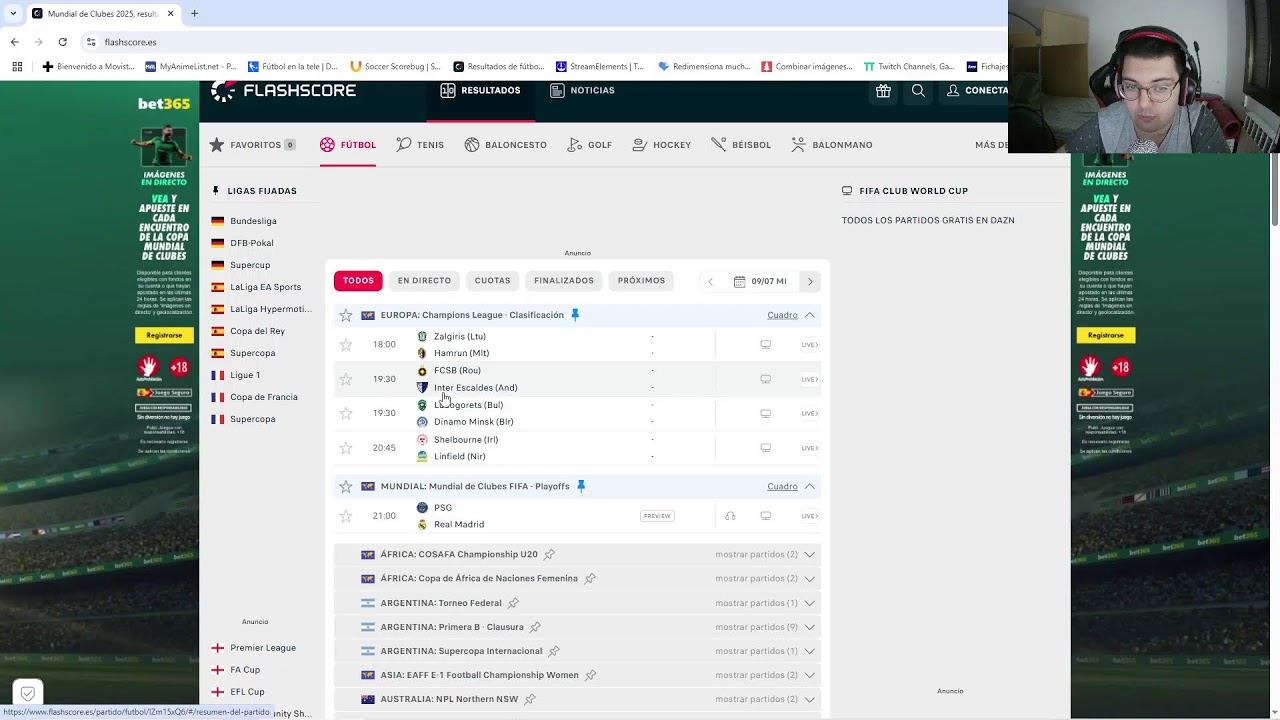Filter matches by Próximos
Image resolution: width=1280 pixels, height=720 pixels.
pyautogui.click(x=641, y=281)
